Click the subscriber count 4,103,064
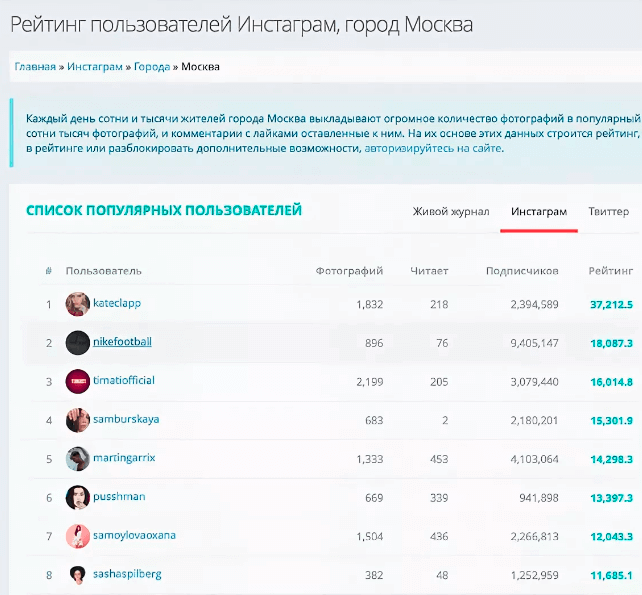642x595 pixels. tap(534, 459)
